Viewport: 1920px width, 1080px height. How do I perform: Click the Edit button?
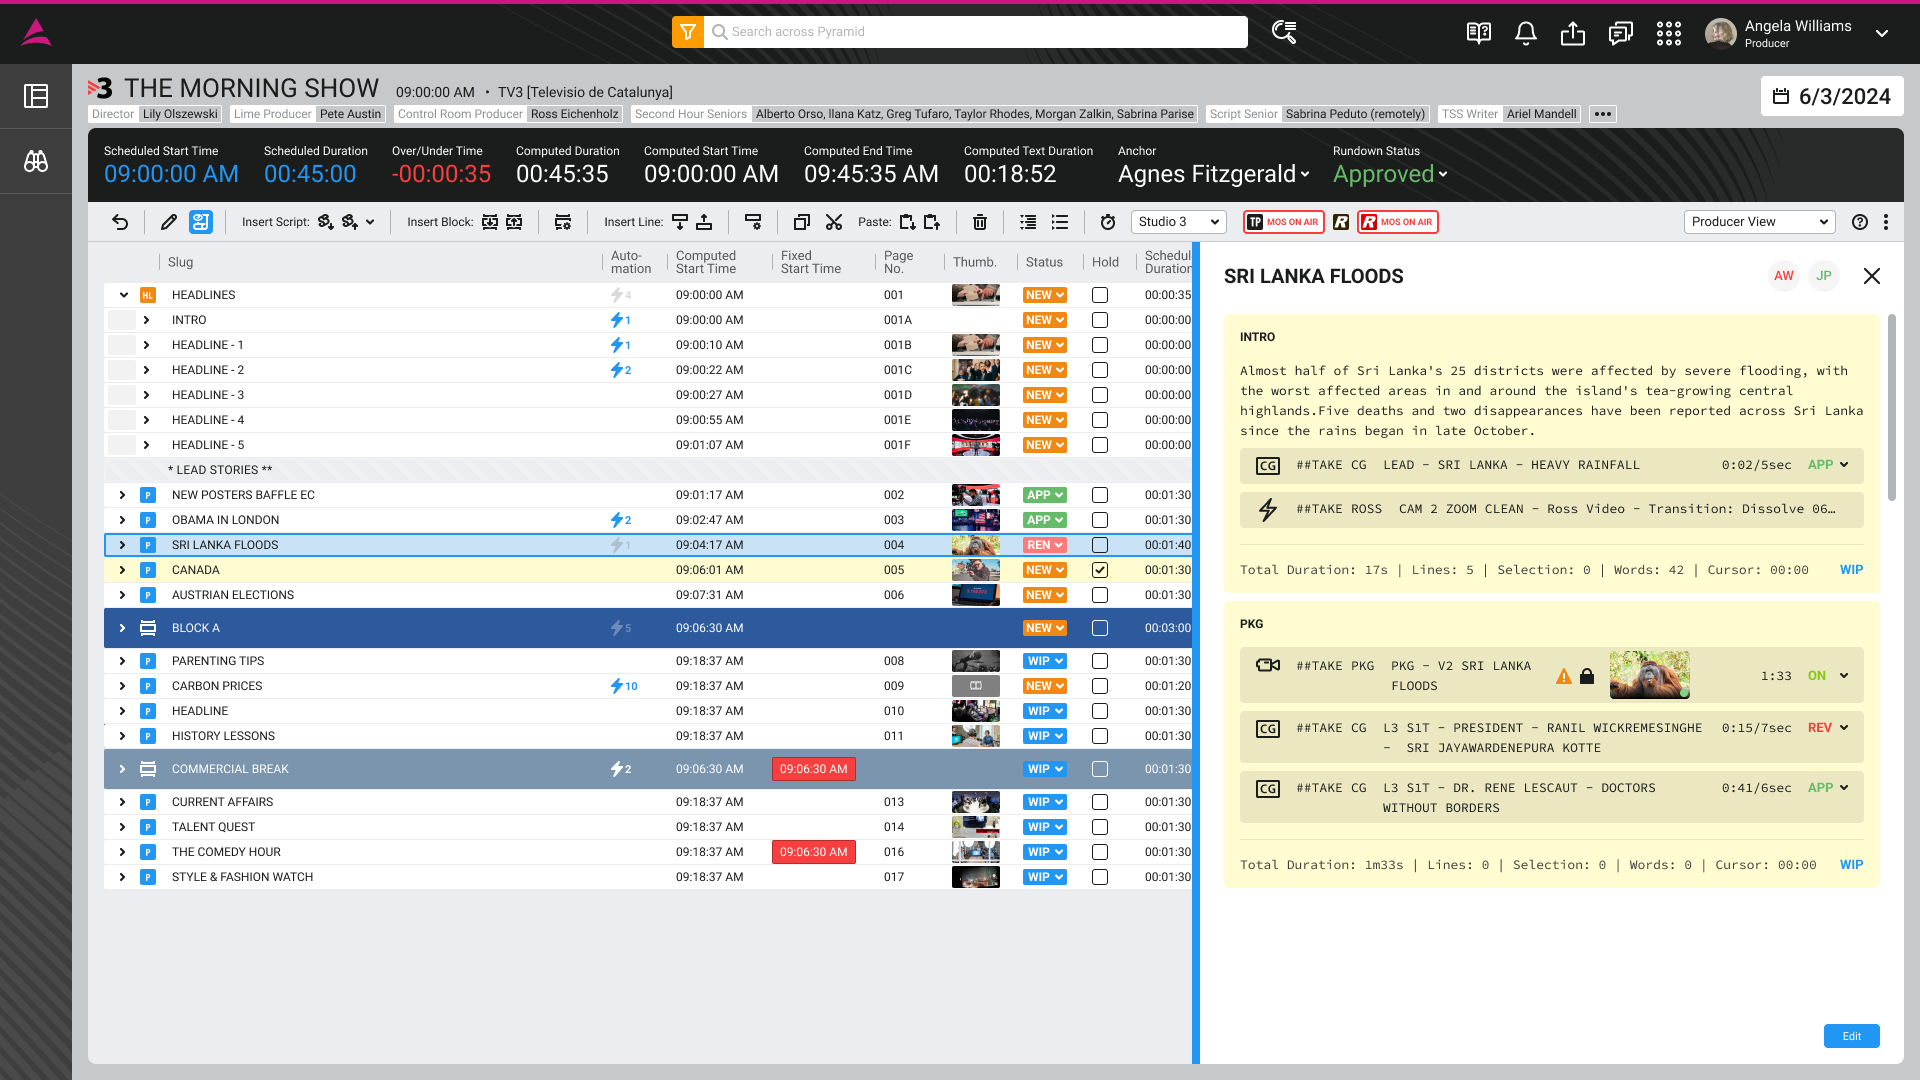click(1851, 1036)
